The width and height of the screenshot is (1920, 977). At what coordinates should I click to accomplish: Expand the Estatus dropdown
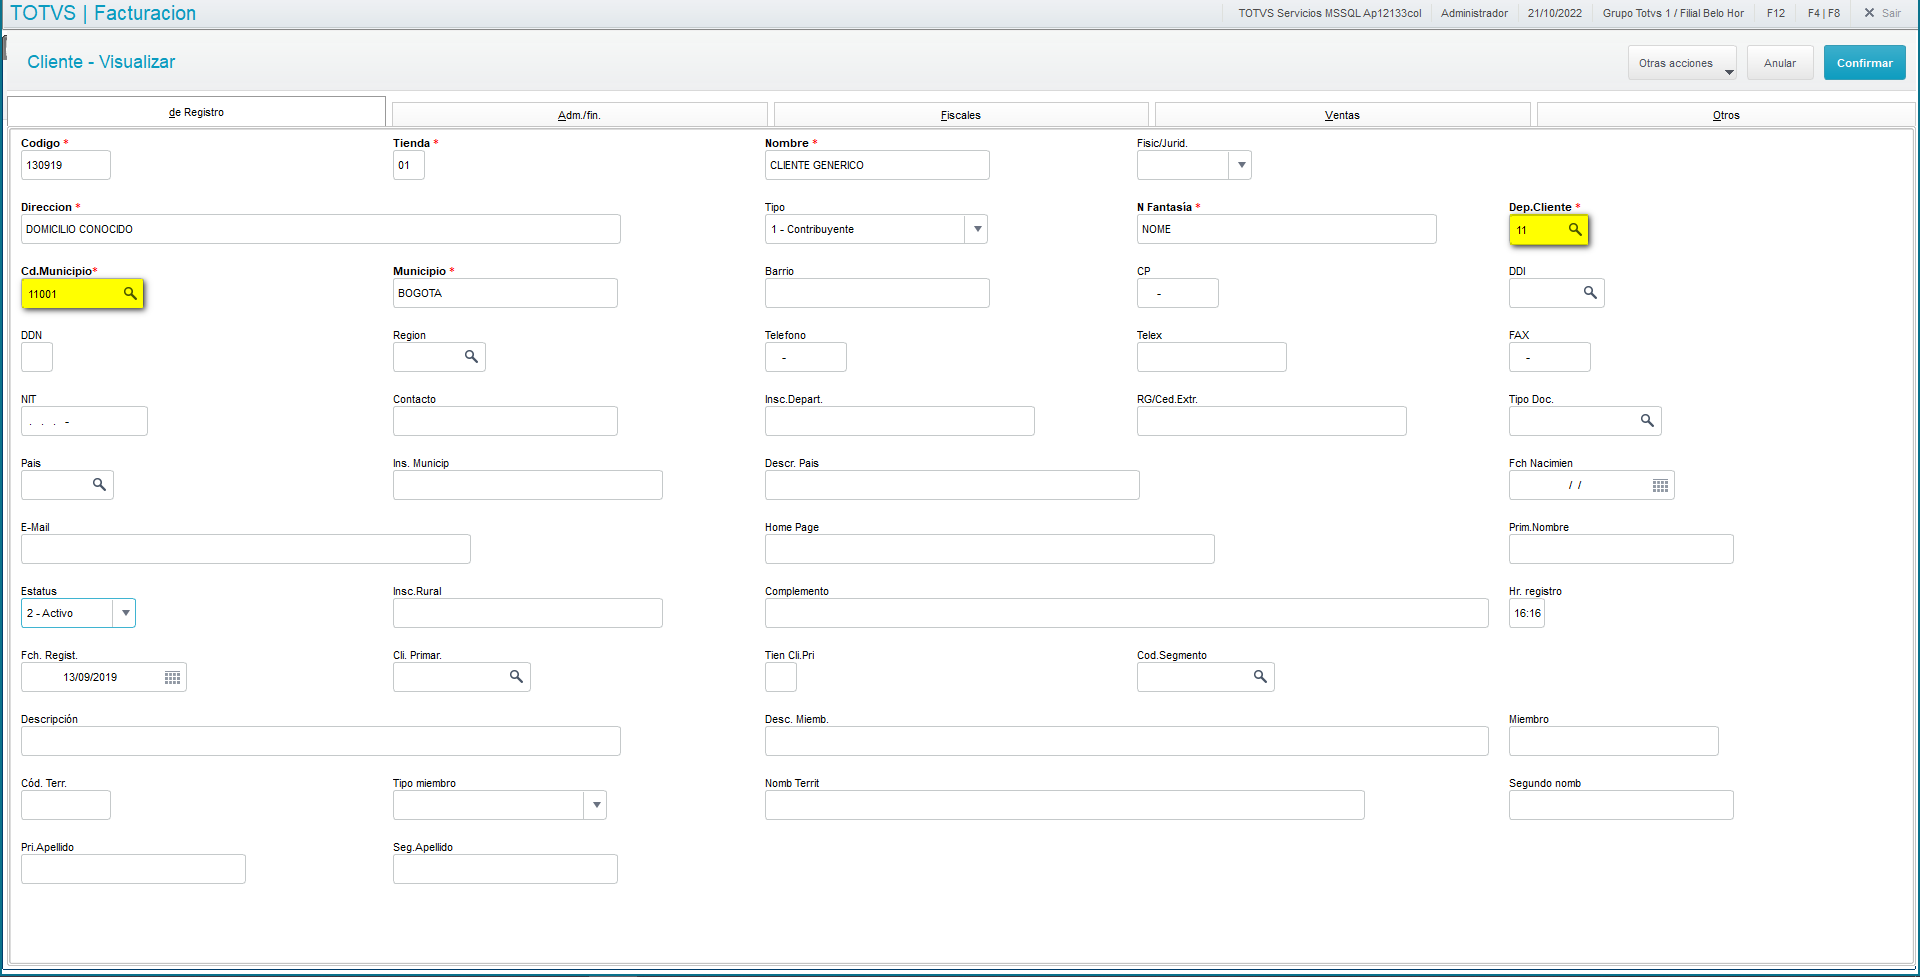125,613
